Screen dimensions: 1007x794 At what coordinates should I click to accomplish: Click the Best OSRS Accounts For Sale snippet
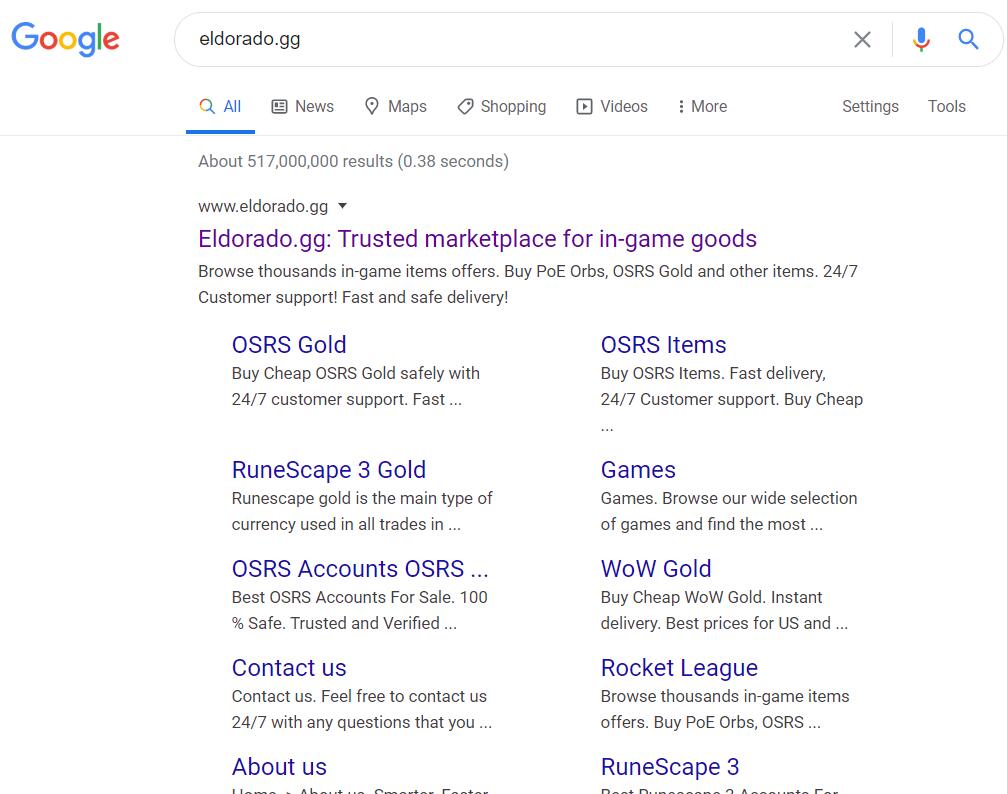coord(360,610)
